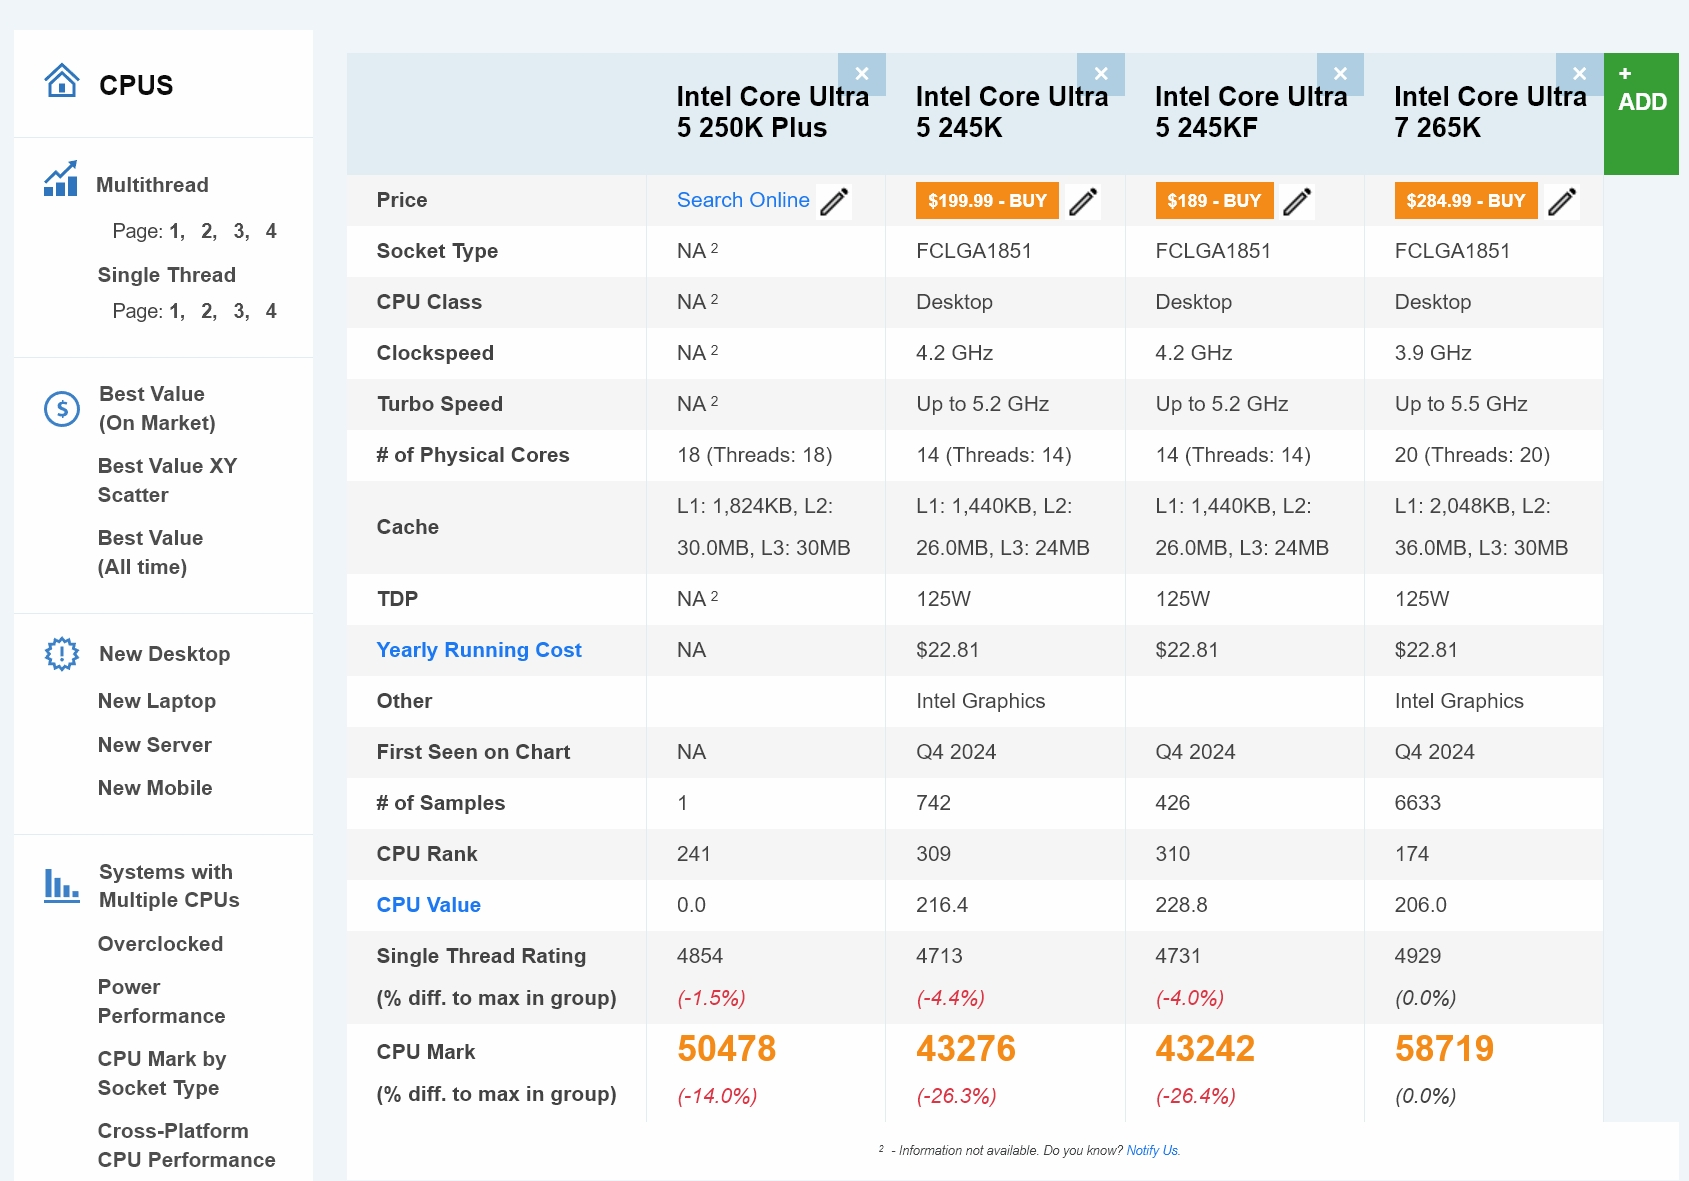This screenshot has width=1689, height=1181.
Task: Click the New Desktop gear icon
Action: point(61,653)
